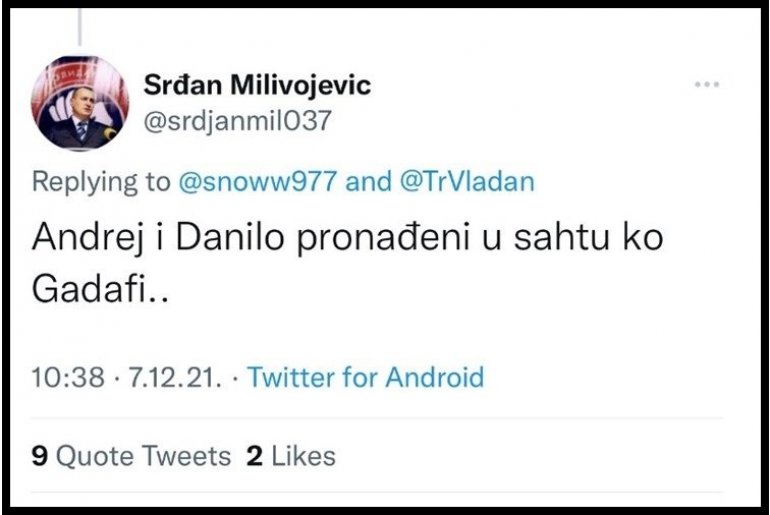Click the thread connector line above avatar

80,27
